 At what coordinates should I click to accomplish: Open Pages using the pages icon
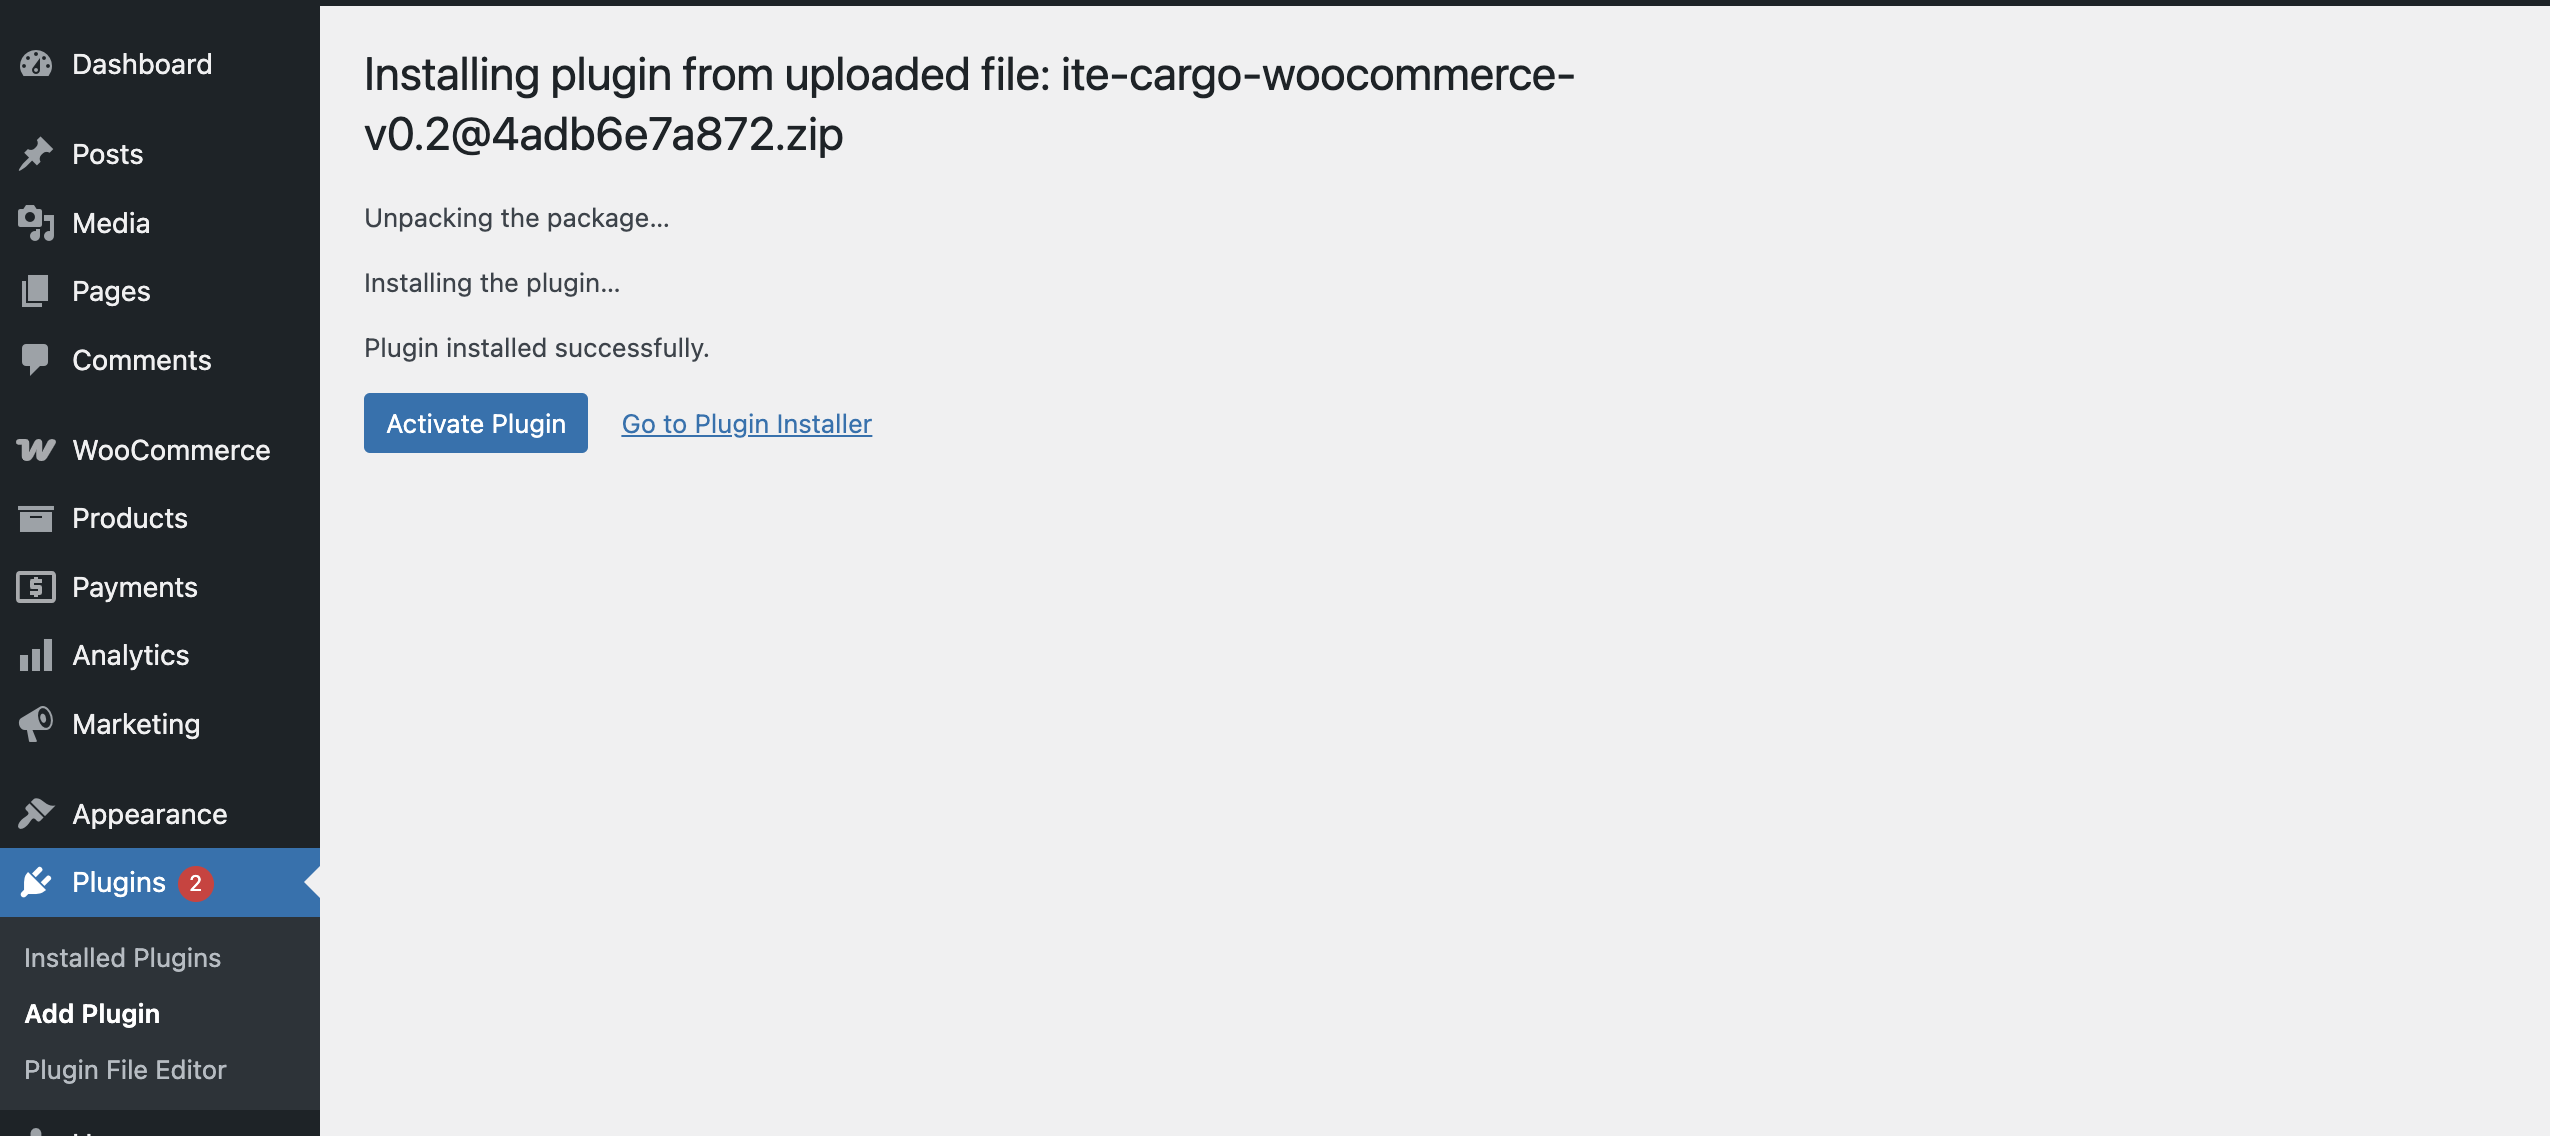pyautogui.click(x=36, y=291)
